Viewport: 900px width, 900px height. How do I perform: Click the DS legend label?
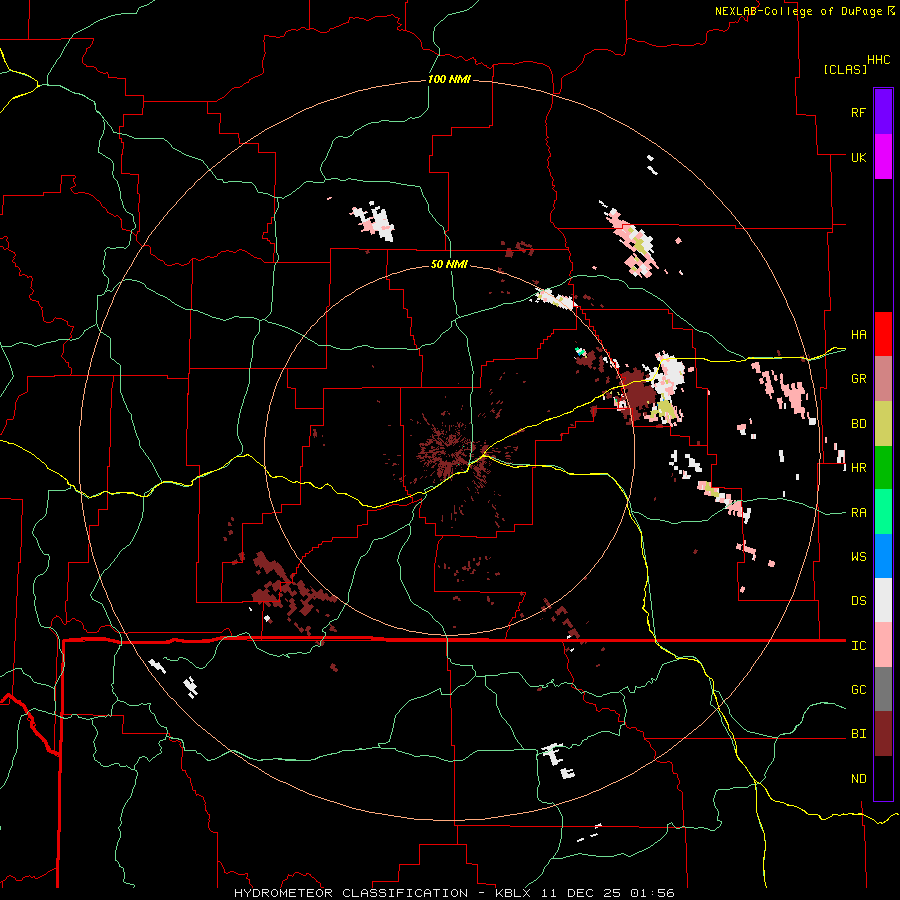(858, 601)
